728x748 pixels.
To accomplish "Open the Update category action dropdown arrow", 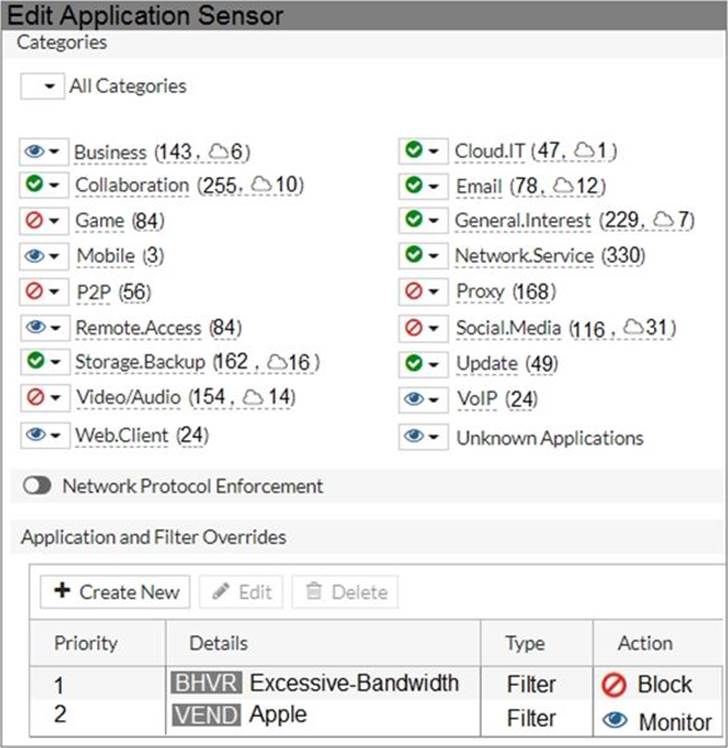I will tap(434, 363).
